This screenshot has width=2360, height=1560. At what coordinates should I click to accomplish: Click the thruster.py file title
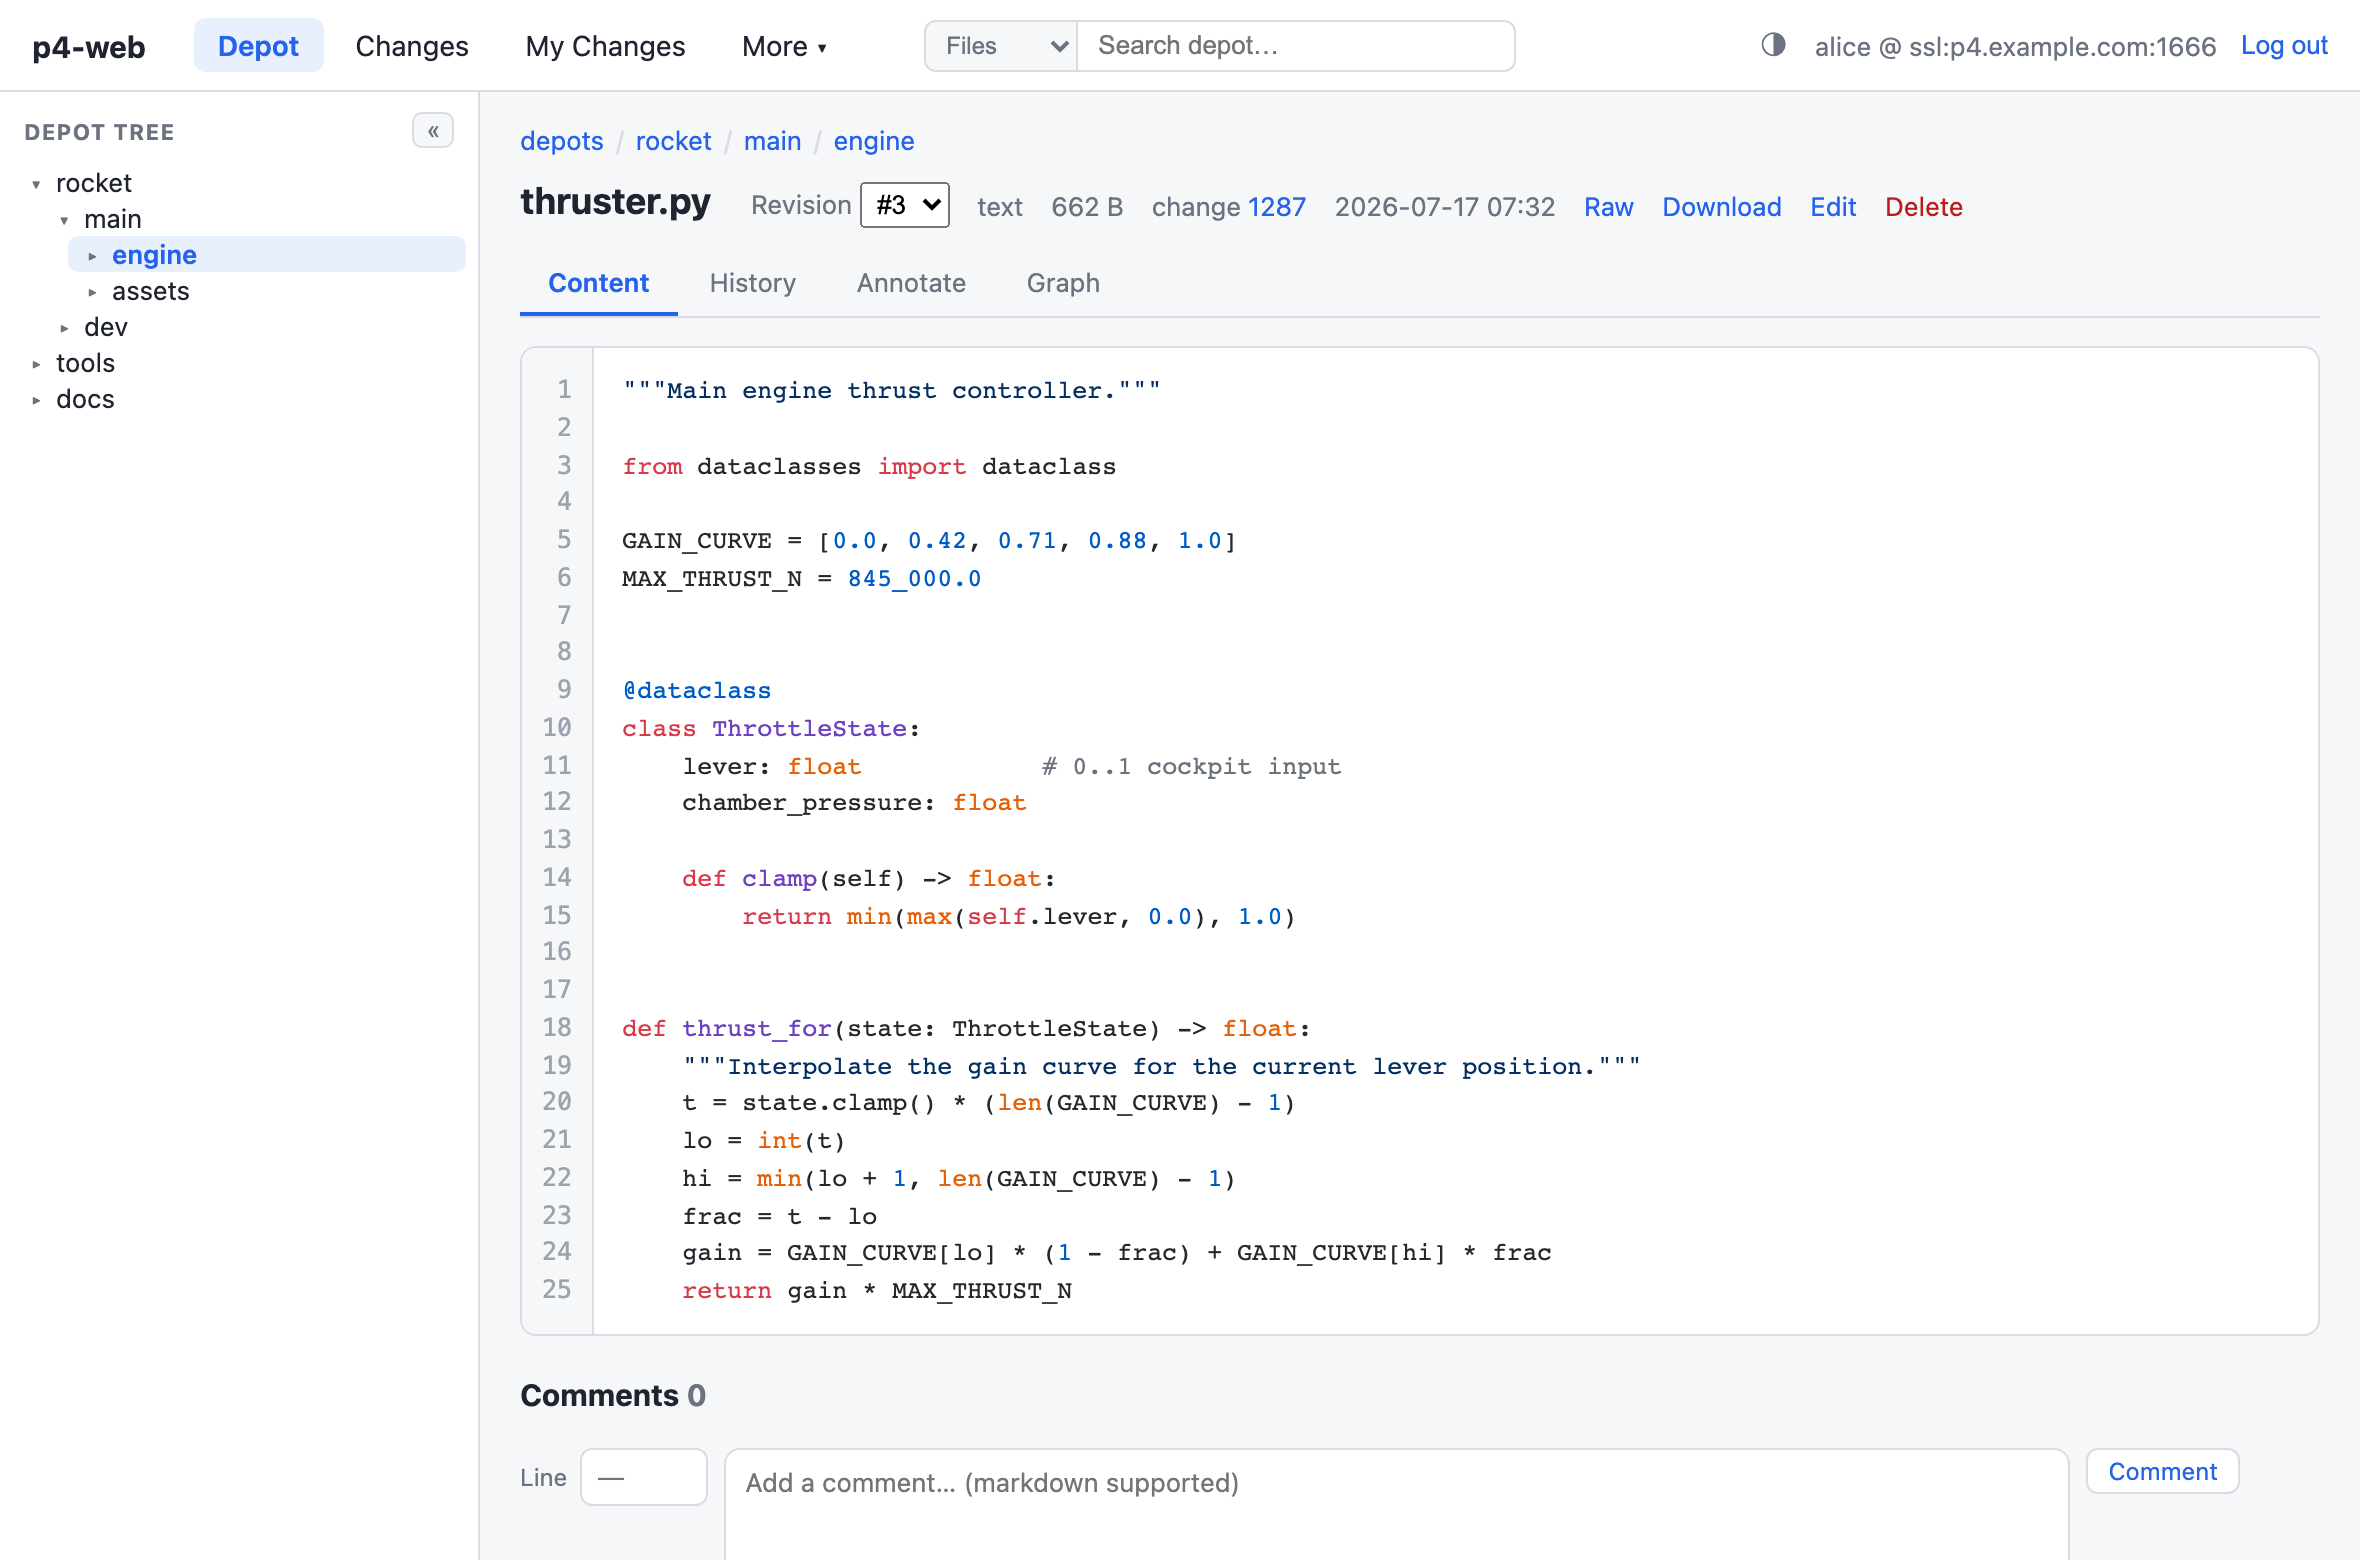point(615,202)
